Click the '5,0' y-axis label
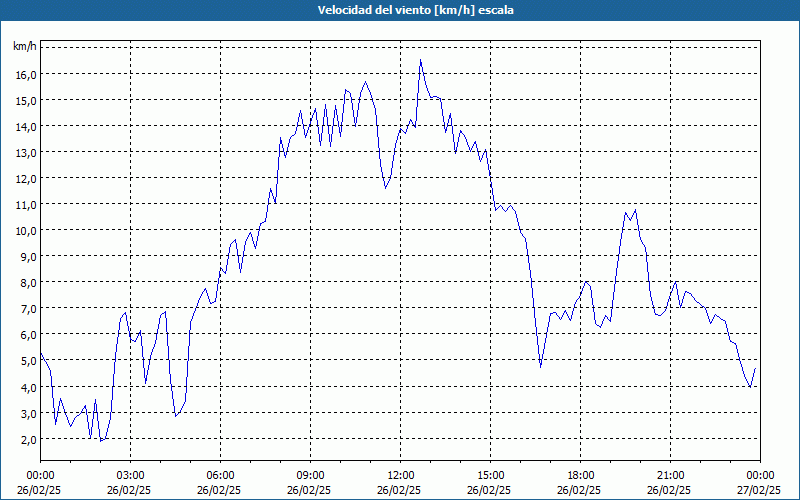800x500 pixels. coord(29,361)
